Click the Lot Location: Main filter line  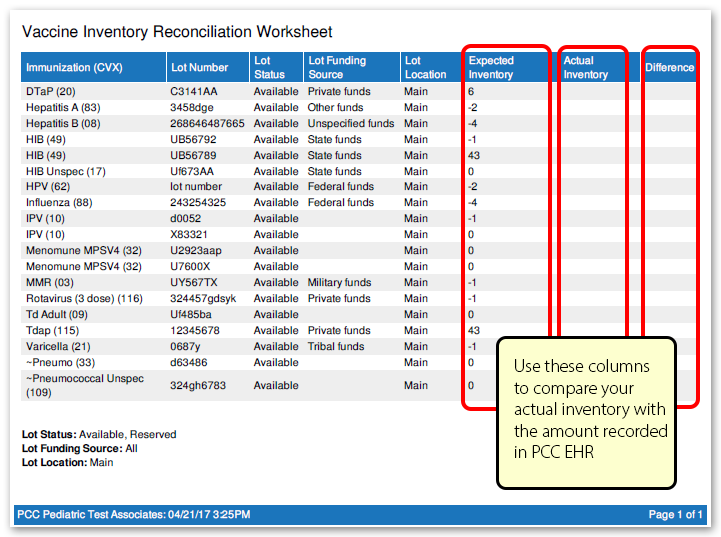[67, 463]
